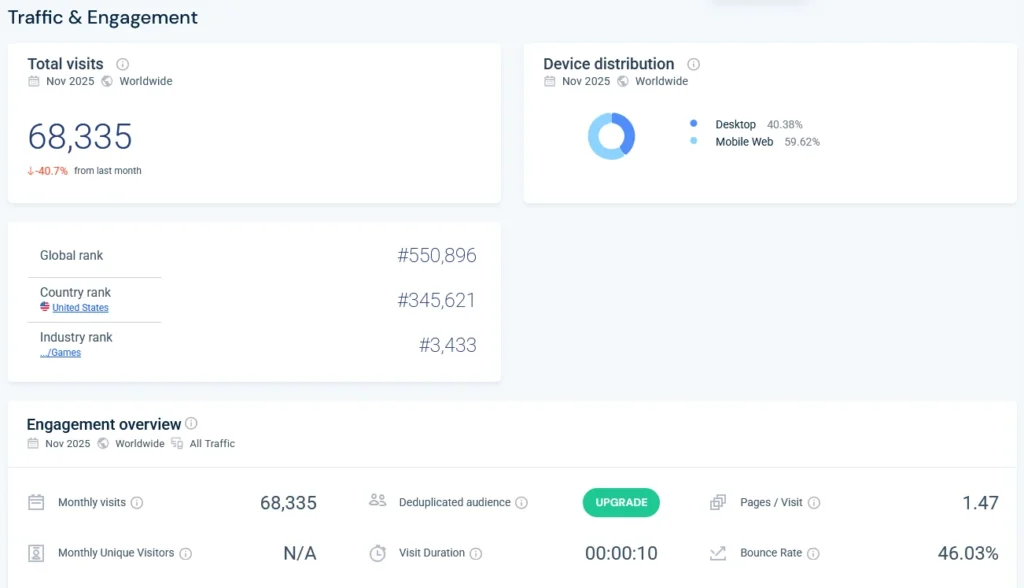Click info icon next to Monthly visits
The width and height of the screenshot is (1024, 588).
137,503
